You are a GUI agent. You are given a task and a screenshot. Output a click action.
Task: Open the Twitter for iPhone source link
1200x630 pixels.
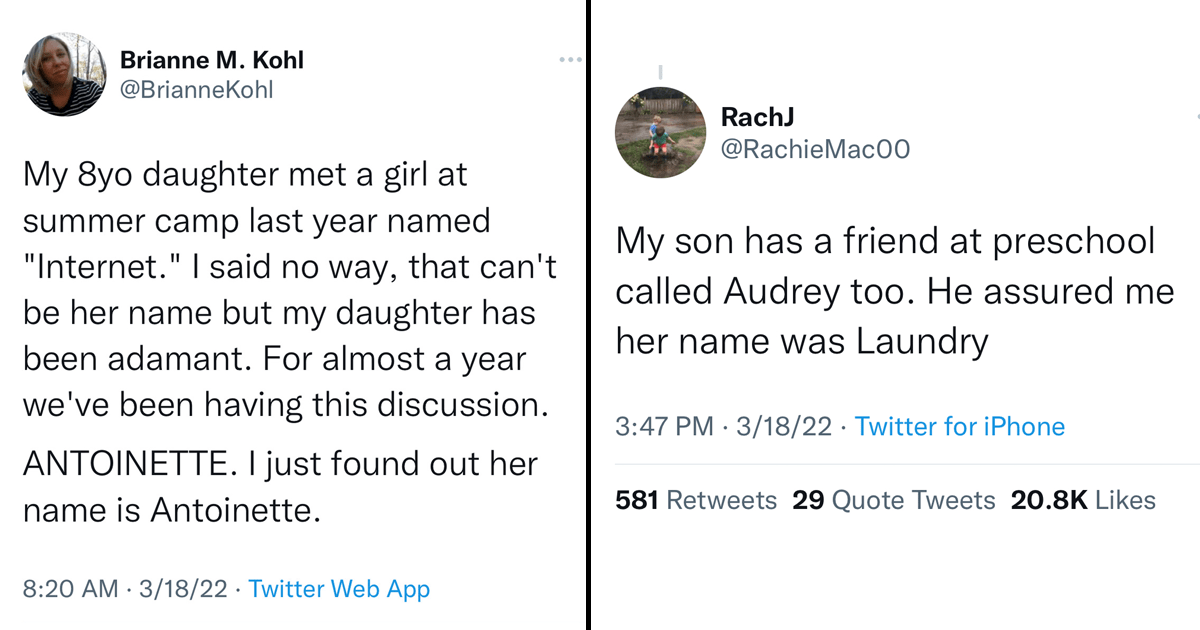tap(960, 427)
